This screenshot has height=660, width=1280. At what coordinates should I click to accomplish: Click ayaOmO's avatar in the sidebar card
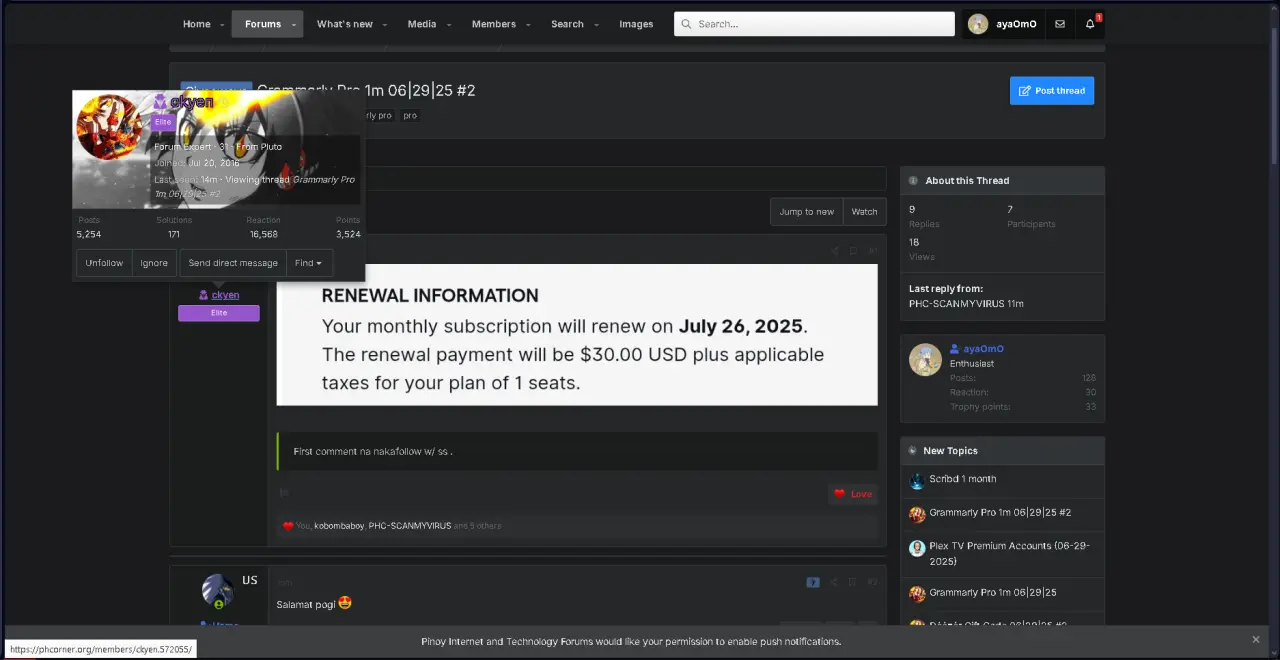coord(926,359)
